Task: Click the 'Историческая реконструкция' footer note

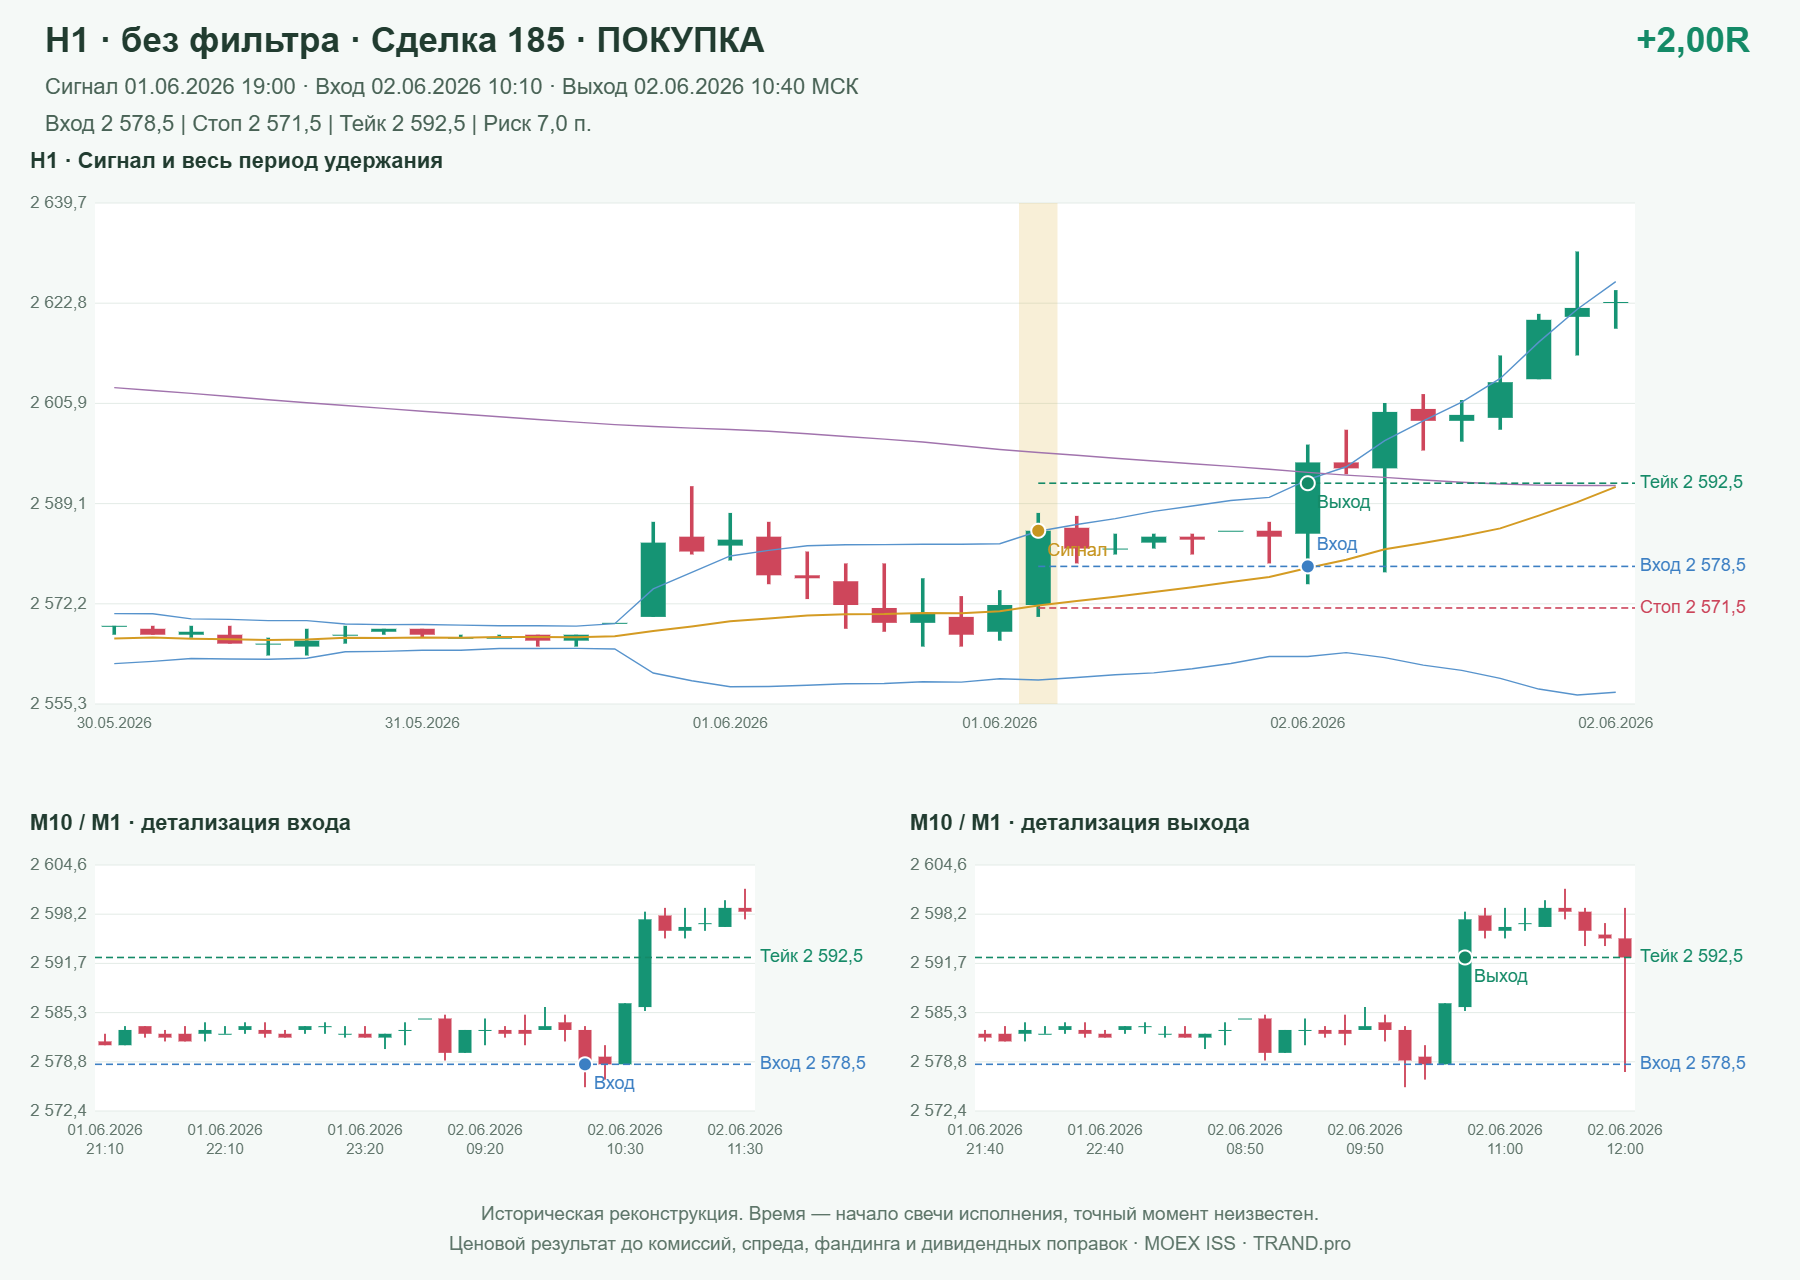Action: pos(900,1214)
